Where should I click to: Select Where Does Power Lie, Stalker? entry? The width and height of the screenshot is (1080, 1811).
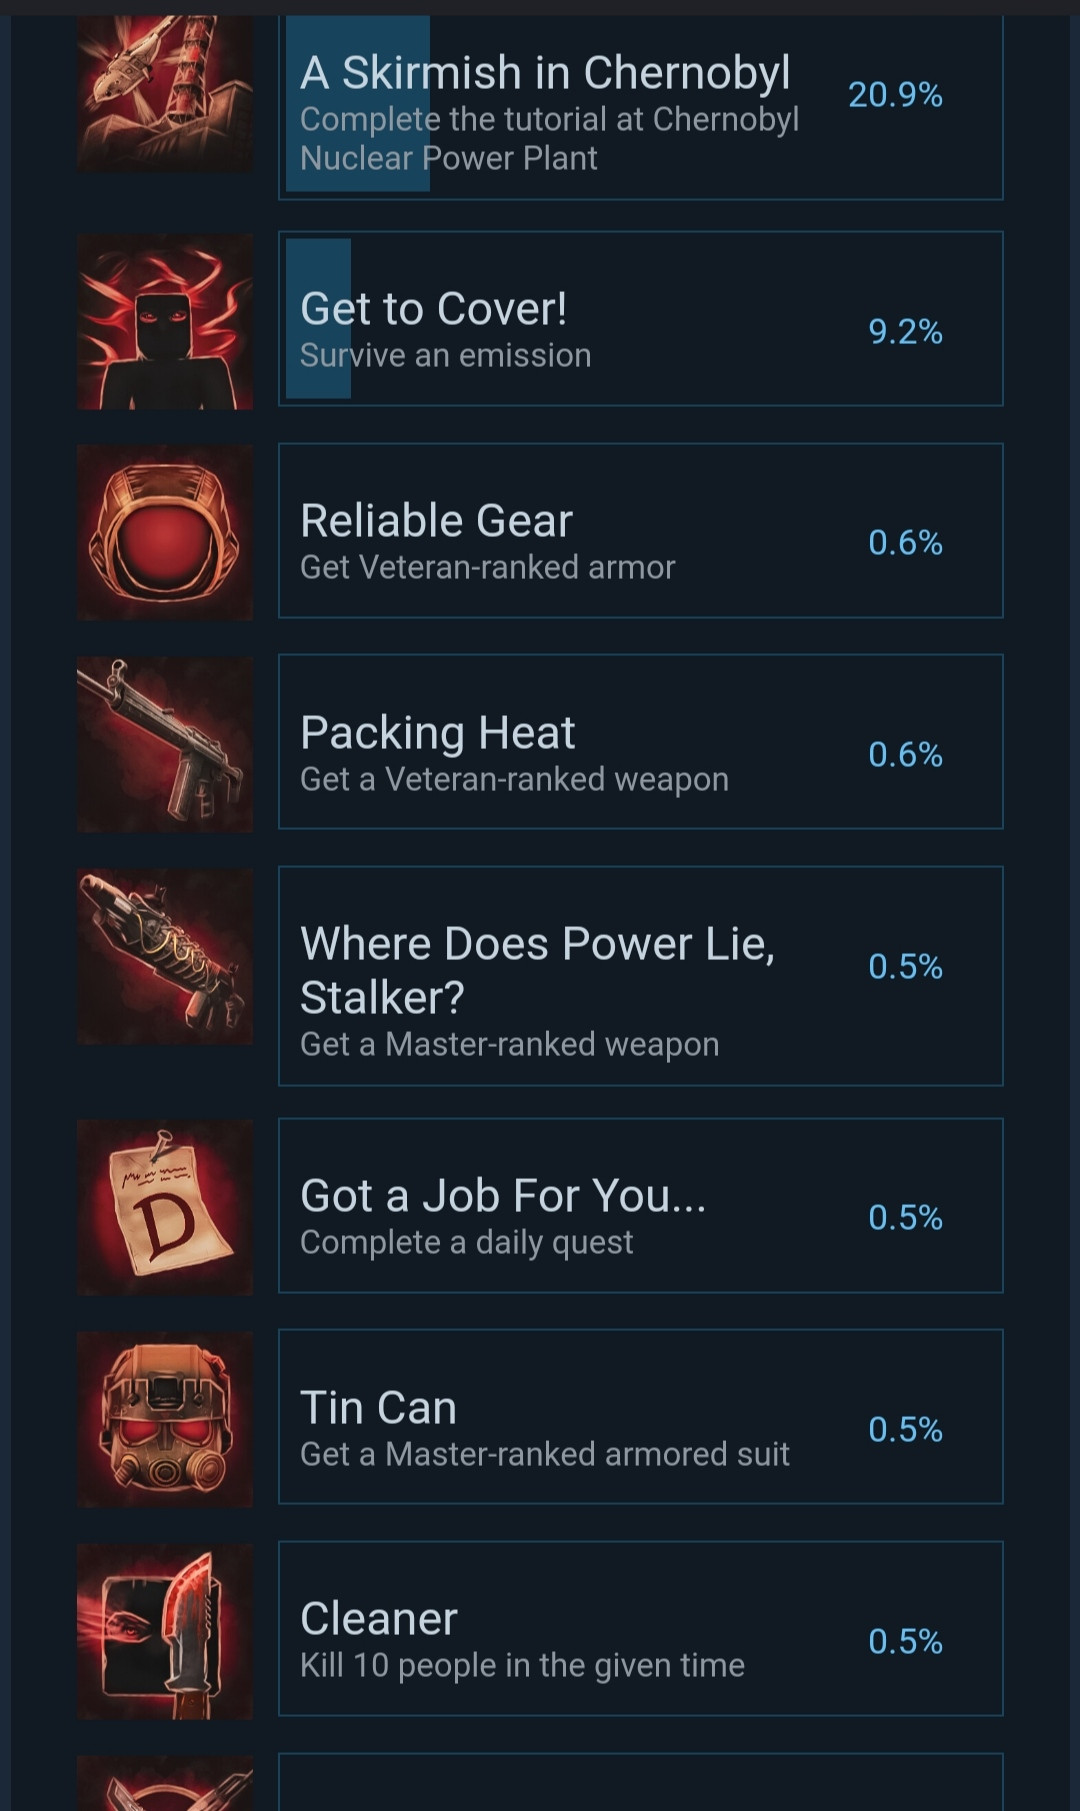pos(640,976)
